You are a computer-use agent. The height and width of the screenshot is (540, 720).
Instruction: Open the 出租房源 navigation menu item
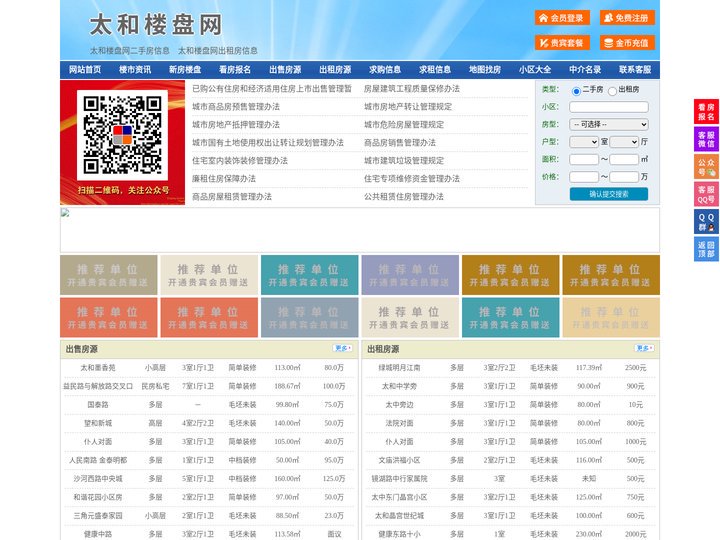coord(335,70)
